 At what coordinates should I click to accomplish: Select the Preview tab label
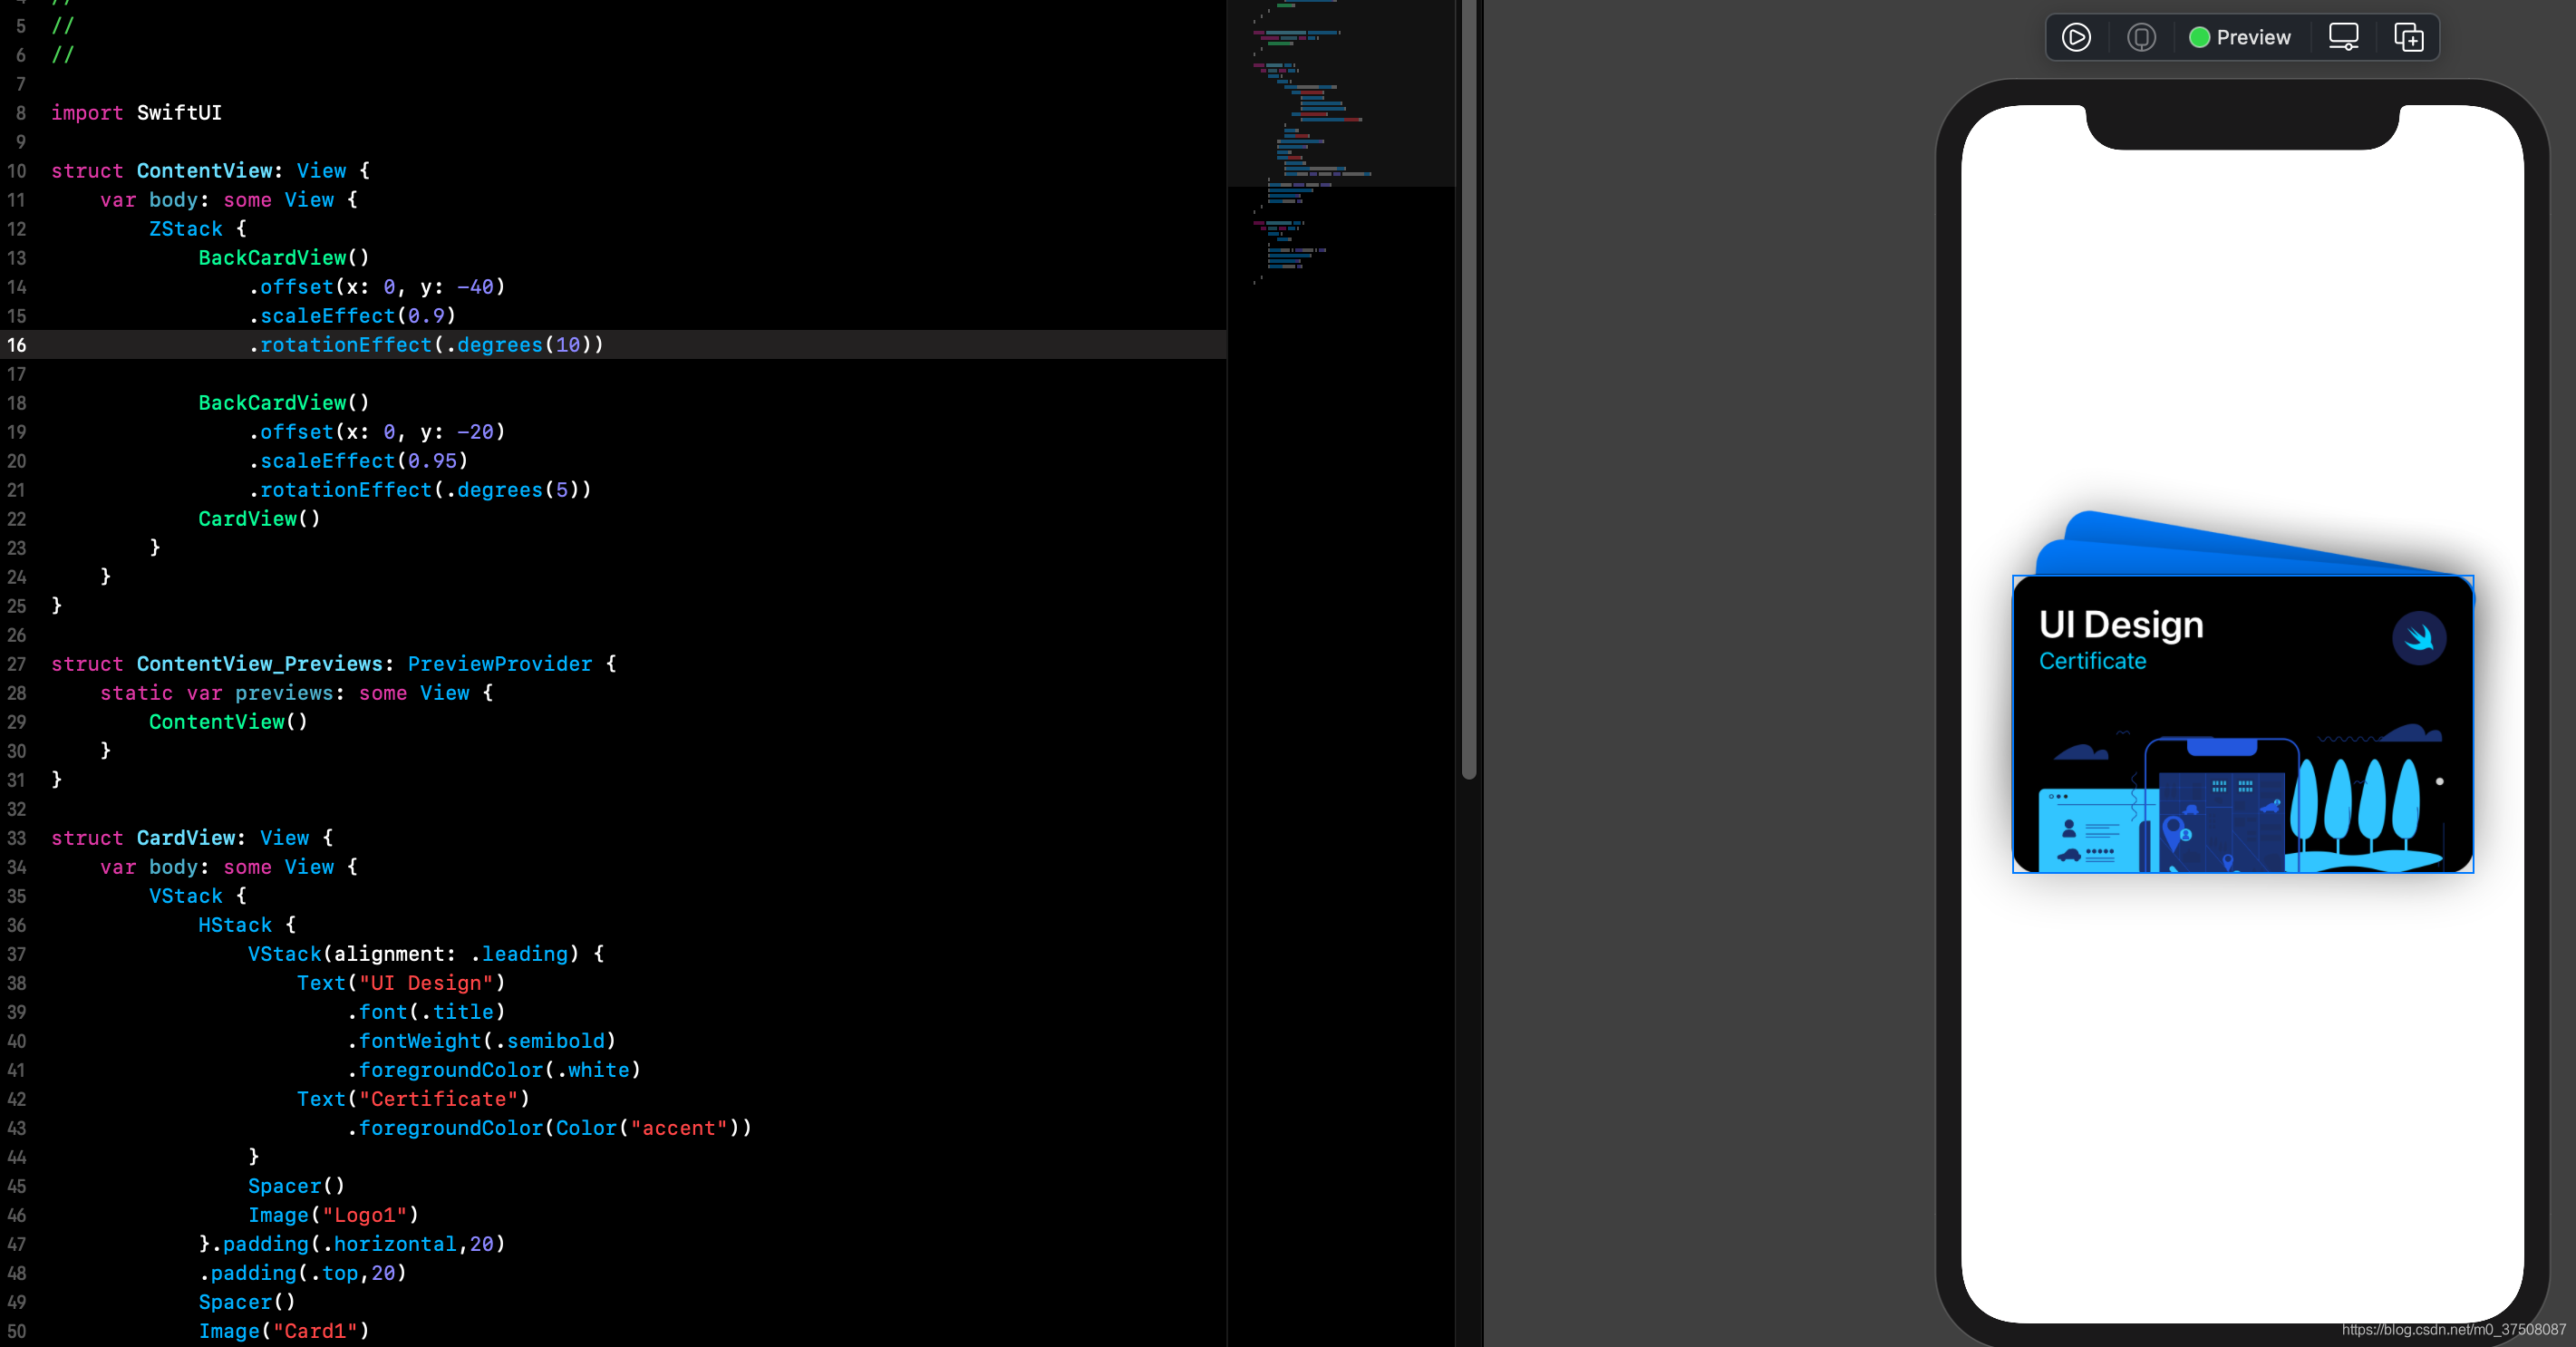(x=2252, y=37)
